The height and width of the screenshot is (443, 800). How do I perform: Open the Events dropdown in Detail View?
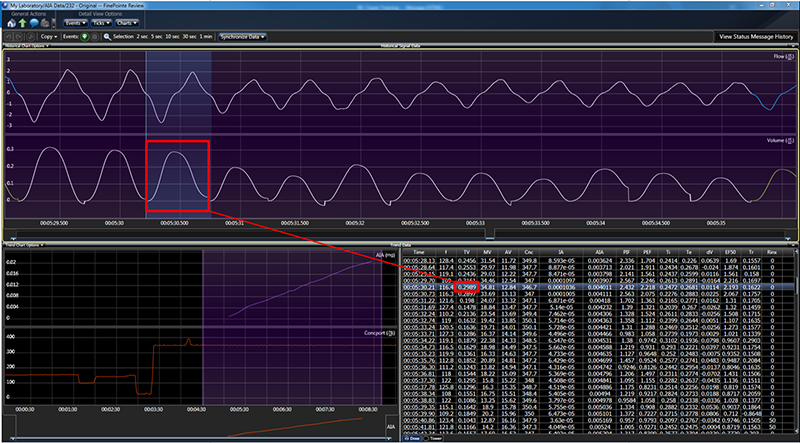[x=76, y=23]
